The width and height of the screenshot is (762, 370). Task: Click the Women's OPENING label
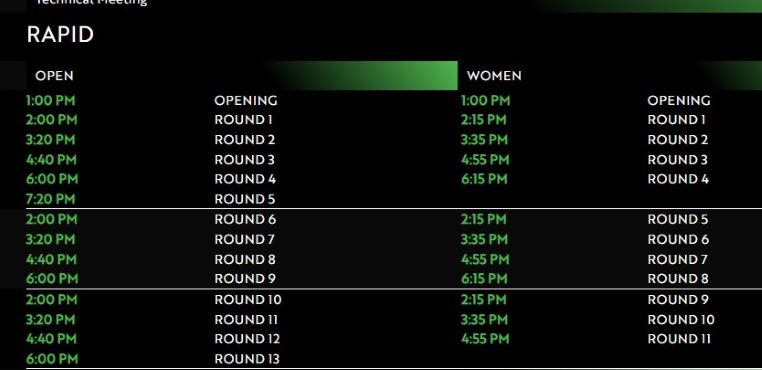point(679,101)
